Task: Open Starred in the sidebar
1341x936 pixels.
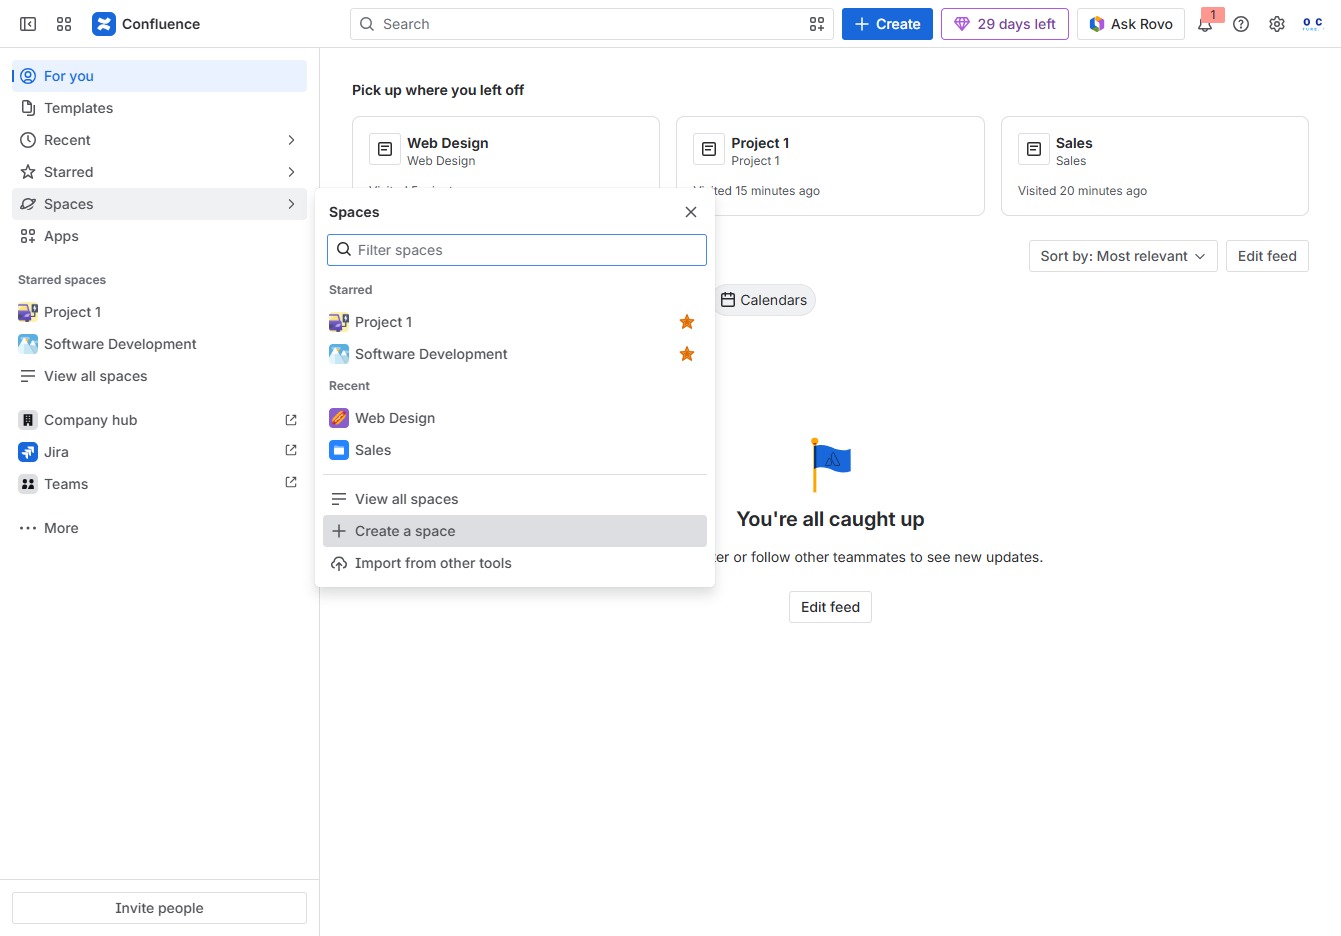Action: [x=159, y=172]
